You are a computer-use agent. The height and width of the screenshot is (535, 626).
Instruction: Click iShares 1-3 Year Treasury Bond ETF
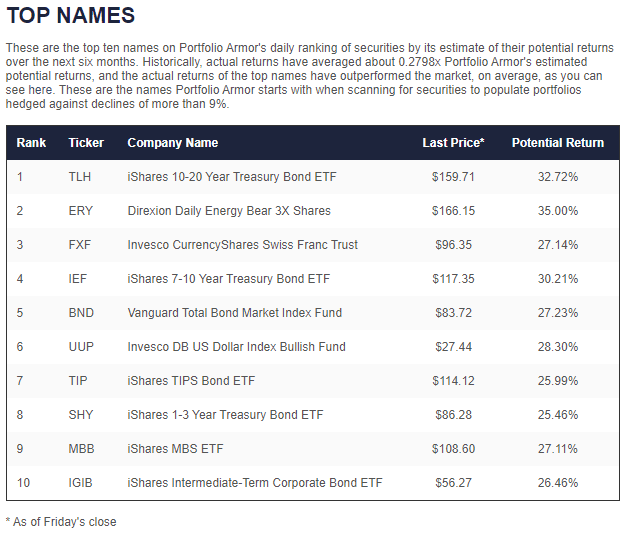click(x=225, y=415)
